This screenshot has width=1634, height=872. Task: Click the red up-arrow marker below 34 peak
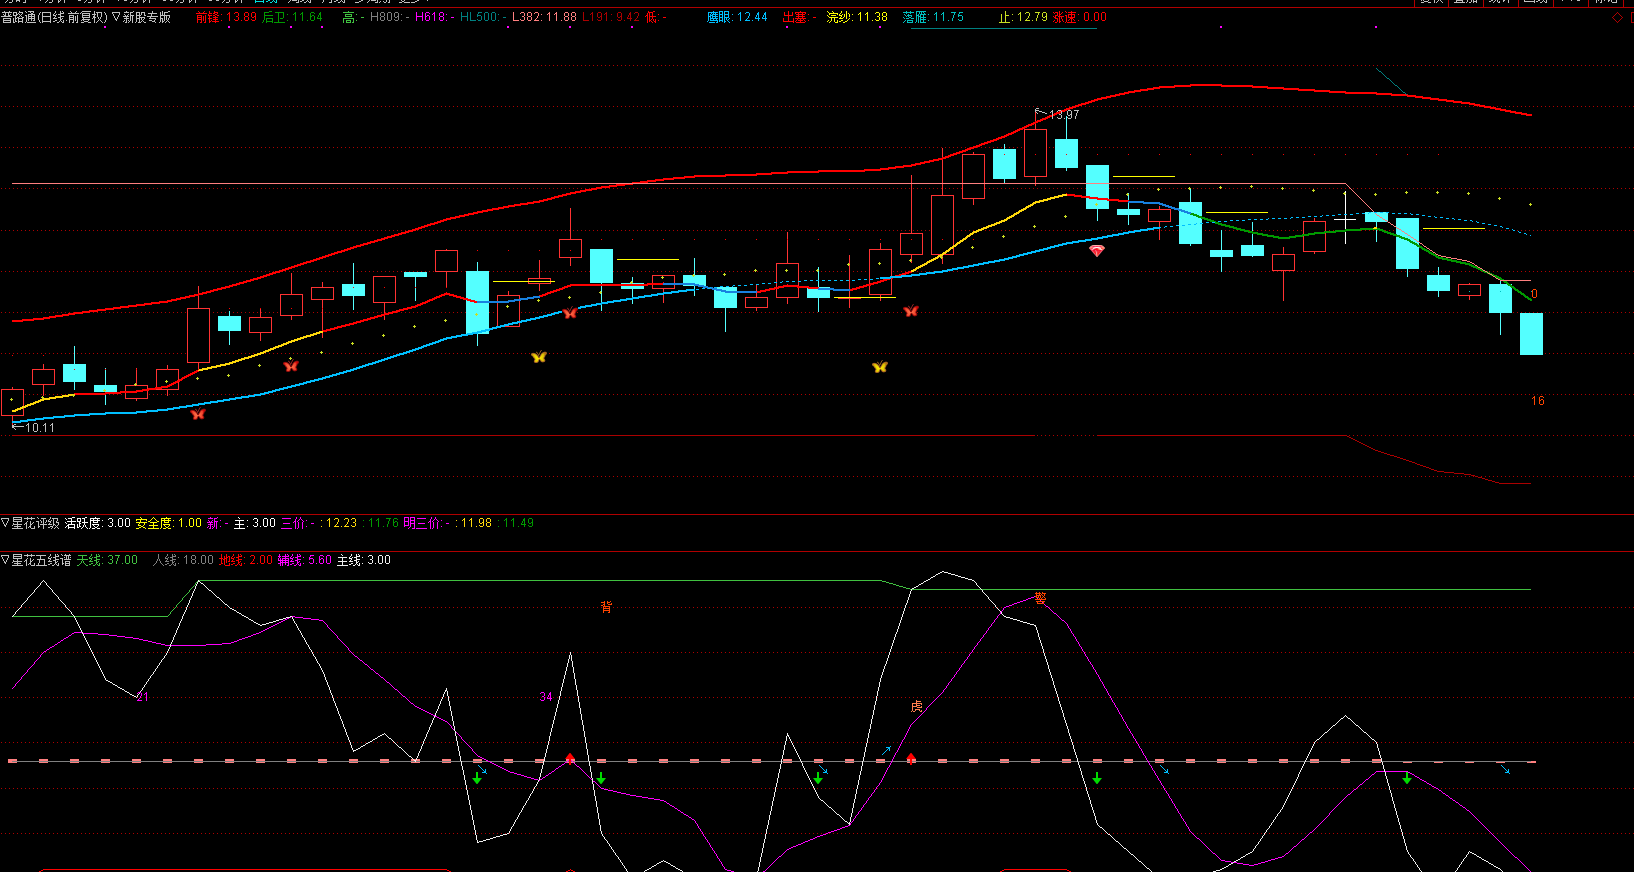tap(570, 759)
